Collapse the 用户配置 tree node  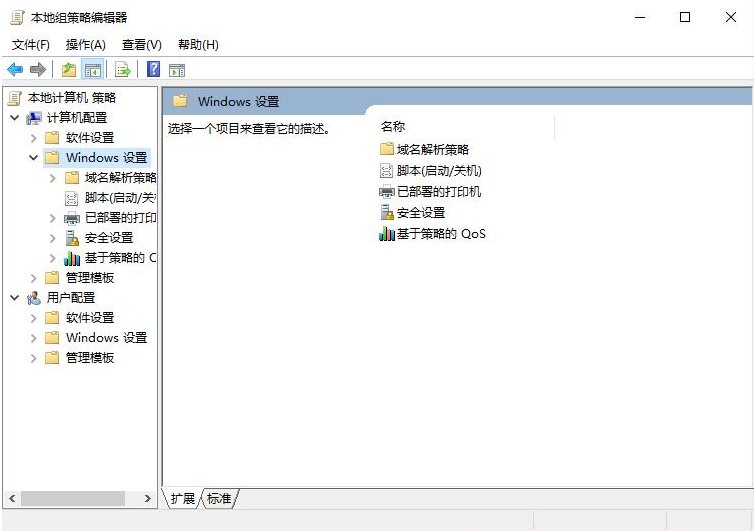coord(15,298)
